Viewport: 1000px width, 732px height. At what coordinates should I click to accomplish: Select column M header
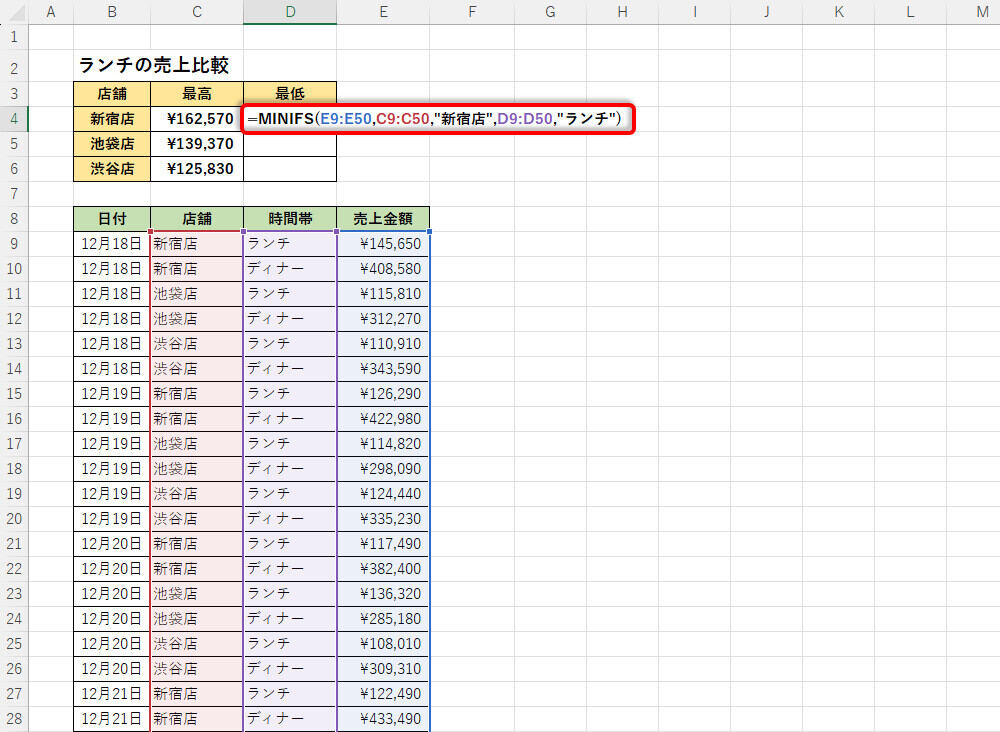981,12
